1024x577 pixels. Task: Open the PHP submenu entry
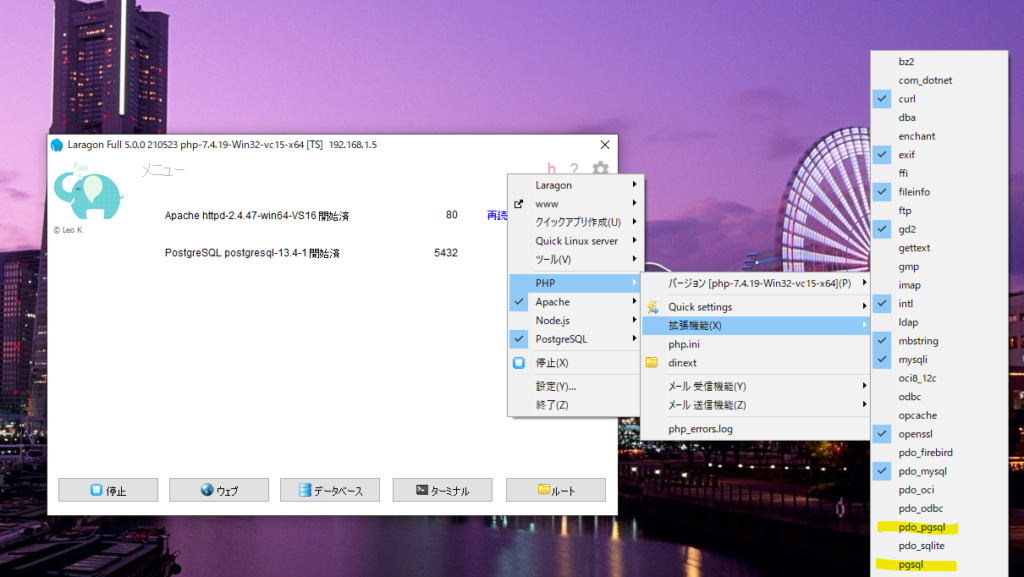click(575, 283)
